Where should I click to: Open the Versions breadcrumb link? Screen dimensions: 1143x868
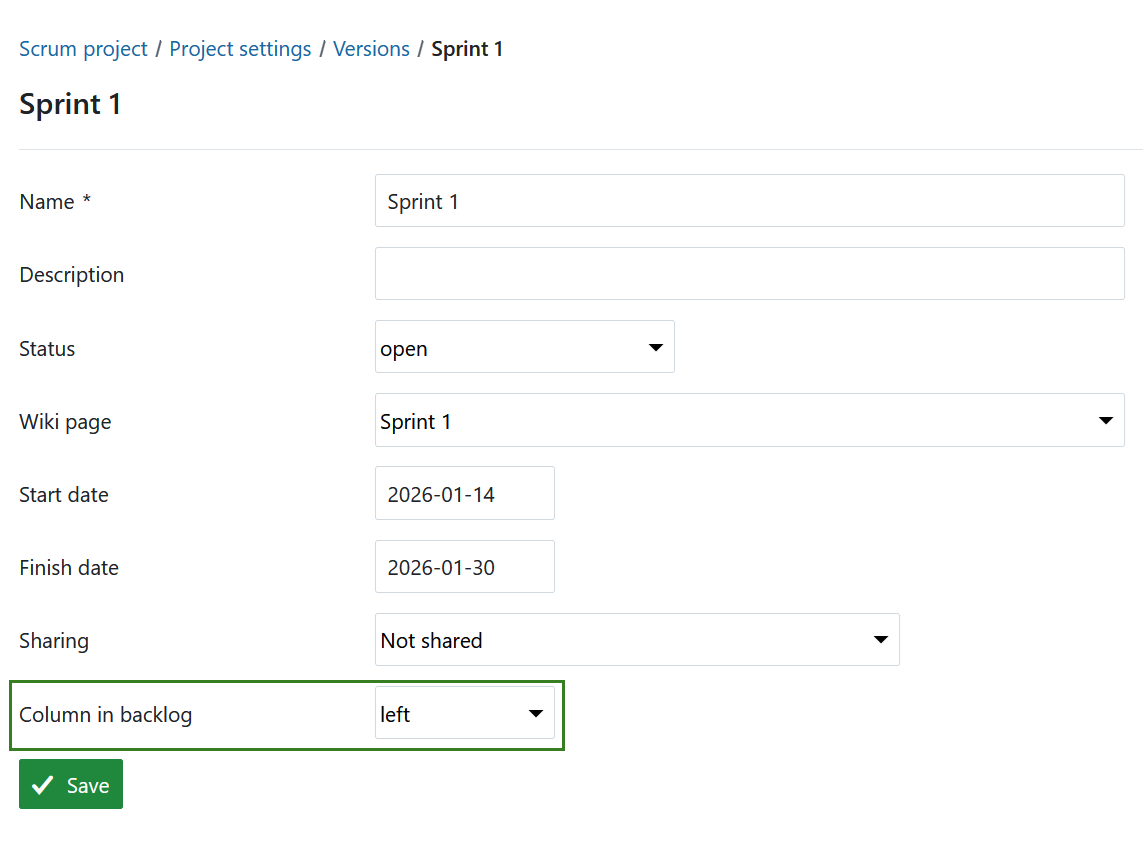pyautogui.click(x=371, y=48)
